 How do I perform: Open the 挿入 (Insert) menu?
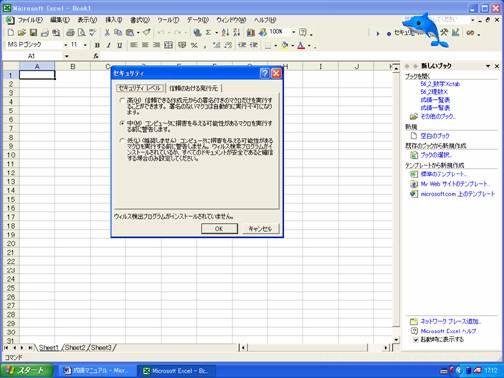pyautogui.click(x=114, y=20)
